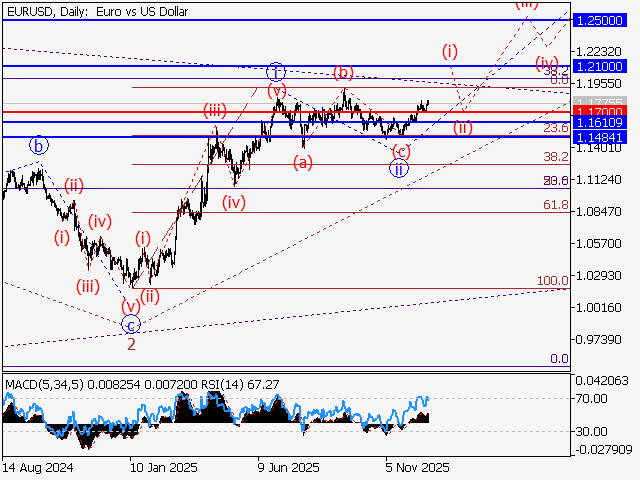Image resolution: width=640 pixels, height=480 pixels.
Task: Click the 1.25000 blue price level tag
Action: click(x=604, y=20)
